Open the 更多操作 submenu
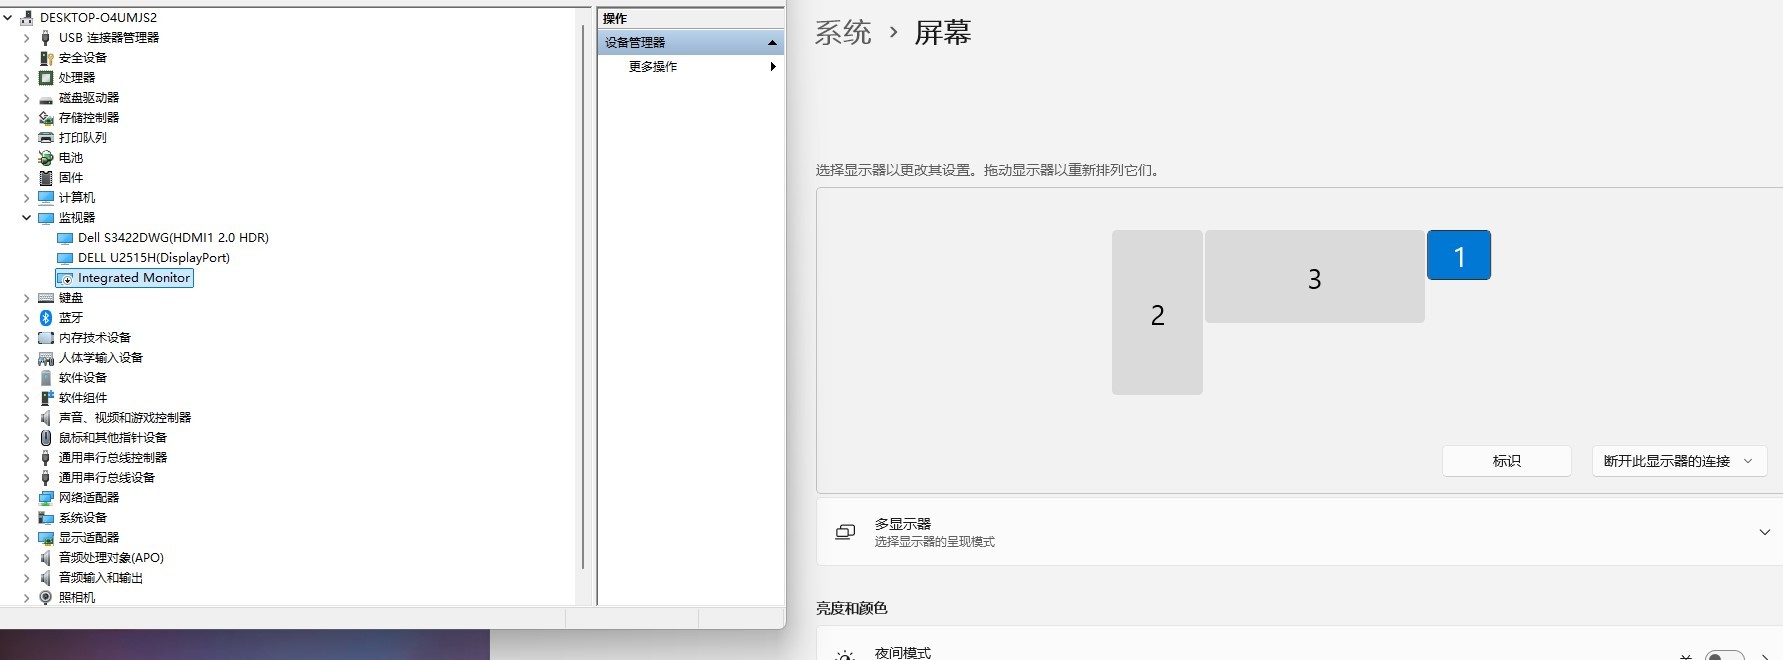1783x660 pixels. [x=690, y=66]
